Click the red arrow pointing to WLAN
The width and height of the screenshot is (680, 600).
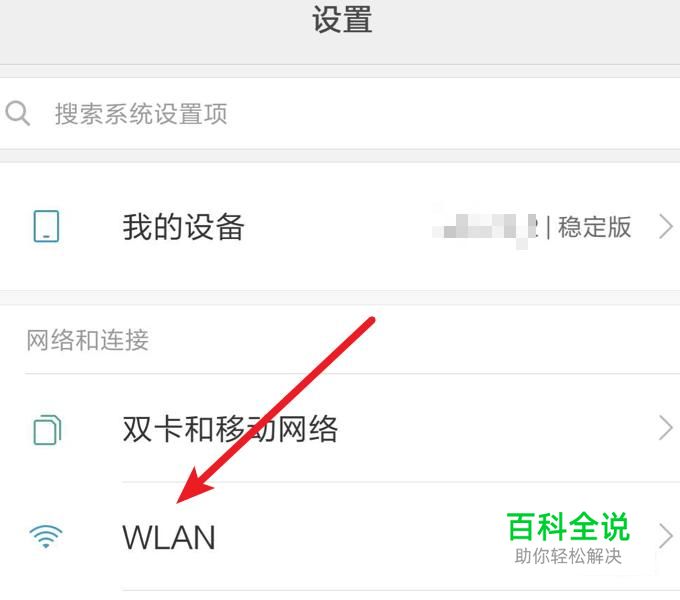point(276,410)
